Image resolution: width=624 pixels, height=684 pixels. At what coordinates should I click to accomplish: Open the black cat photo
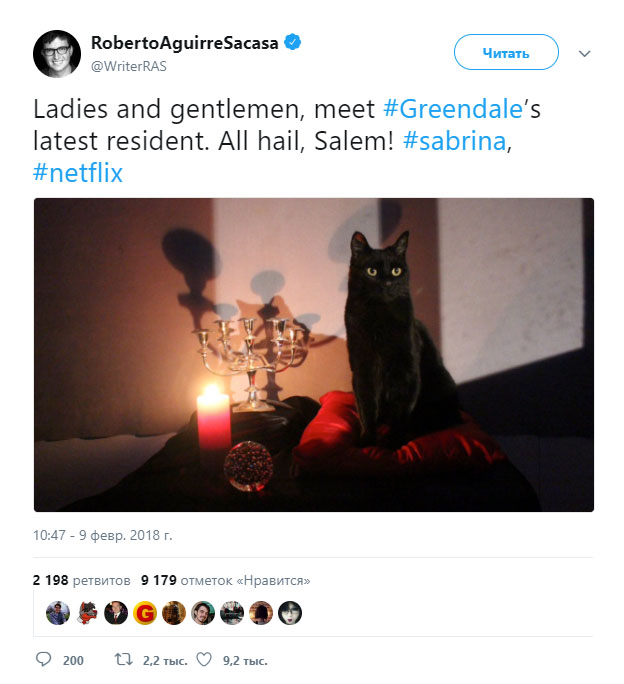[314, 355]
